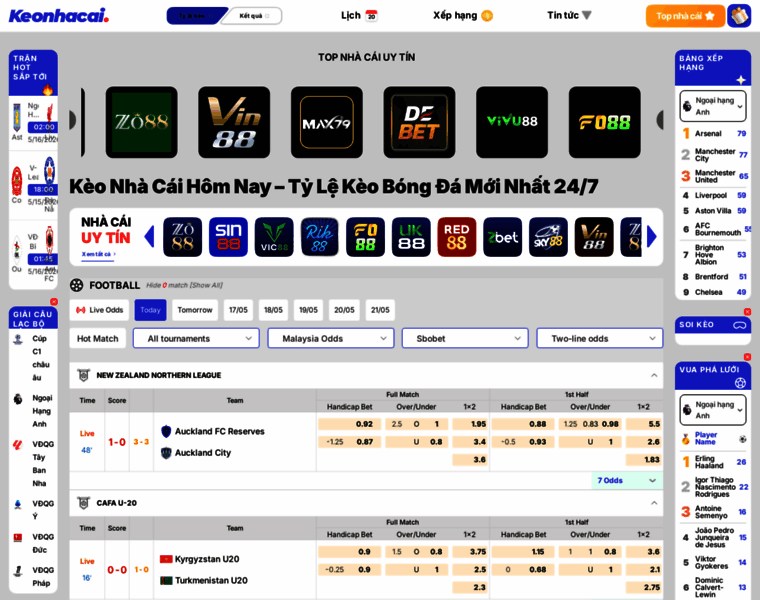
Task: Open the Xếp hạng menu item
Action: tap(462, 16)
